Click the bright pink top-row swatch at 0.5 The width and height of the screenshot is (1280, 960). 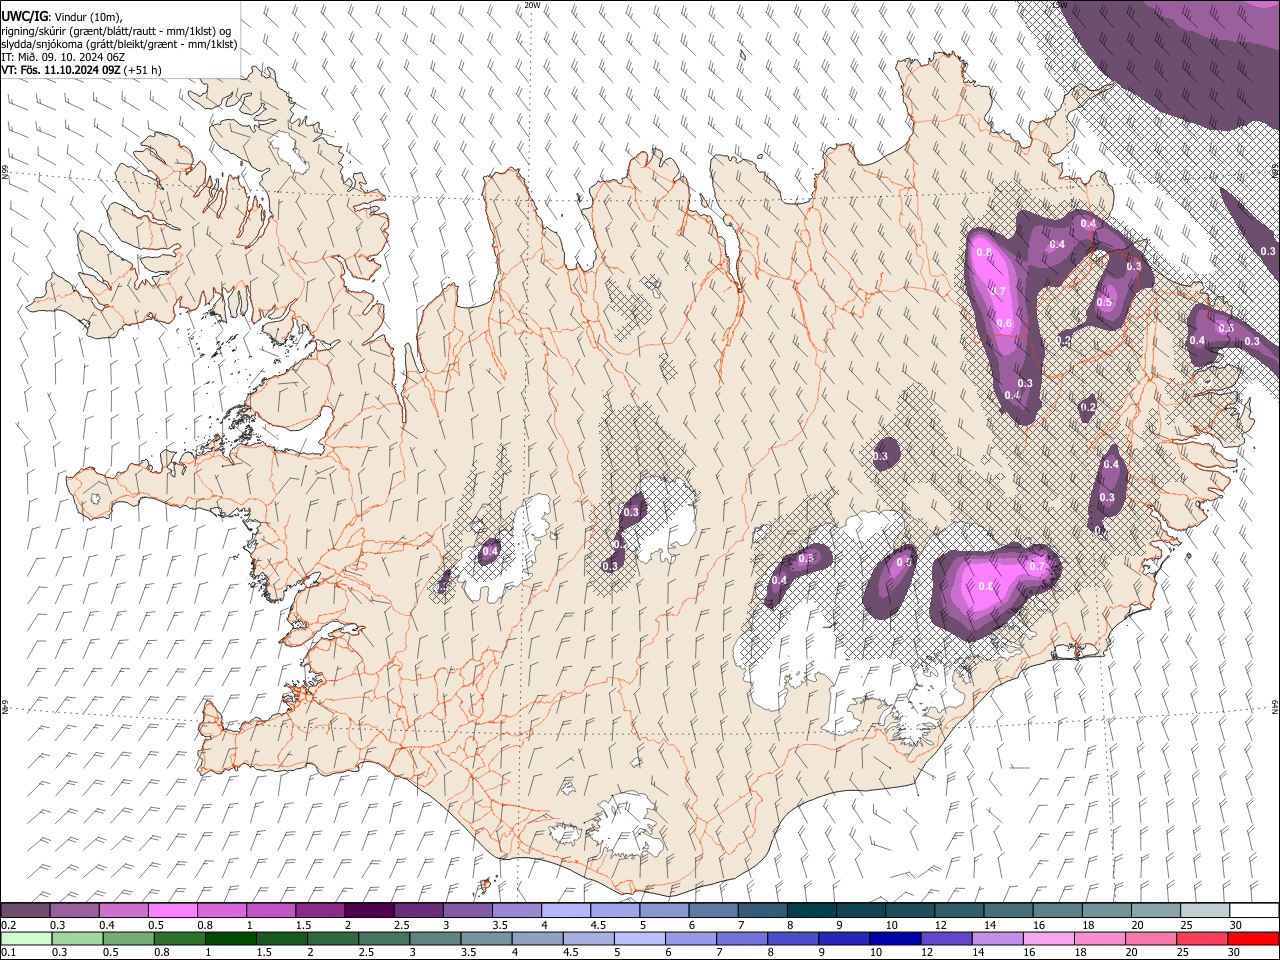pyautogui.click(x=172, y=910)
